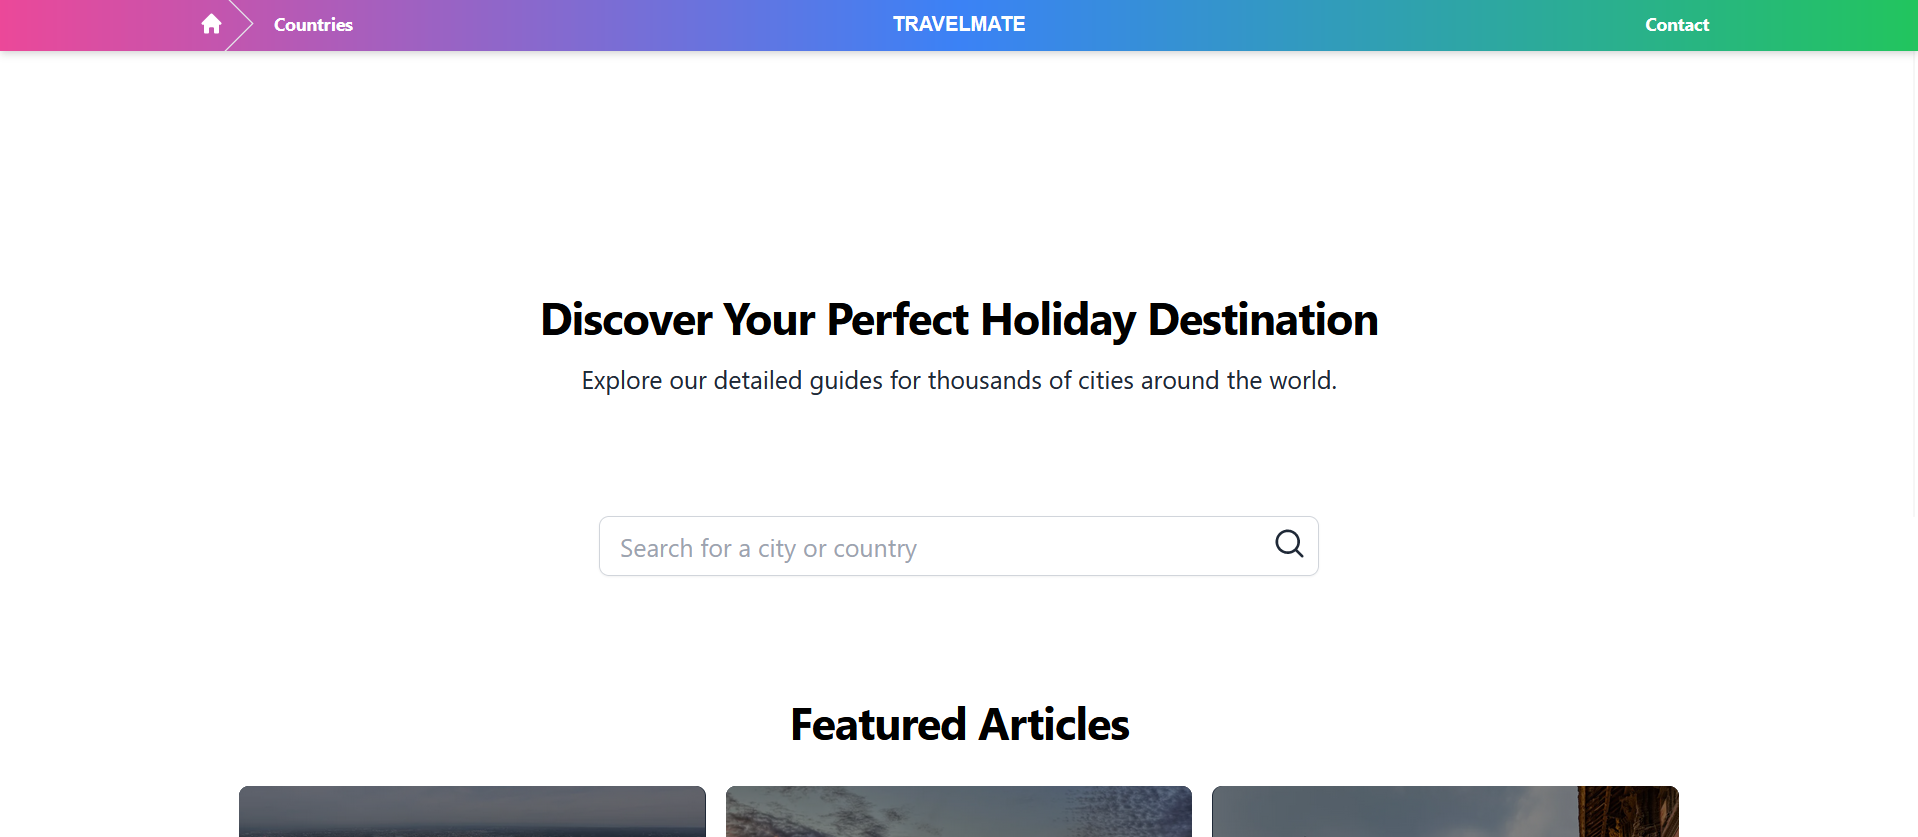Click the home icon in the navigation bar
The image size is (1918, 837).
coord(211,24)
